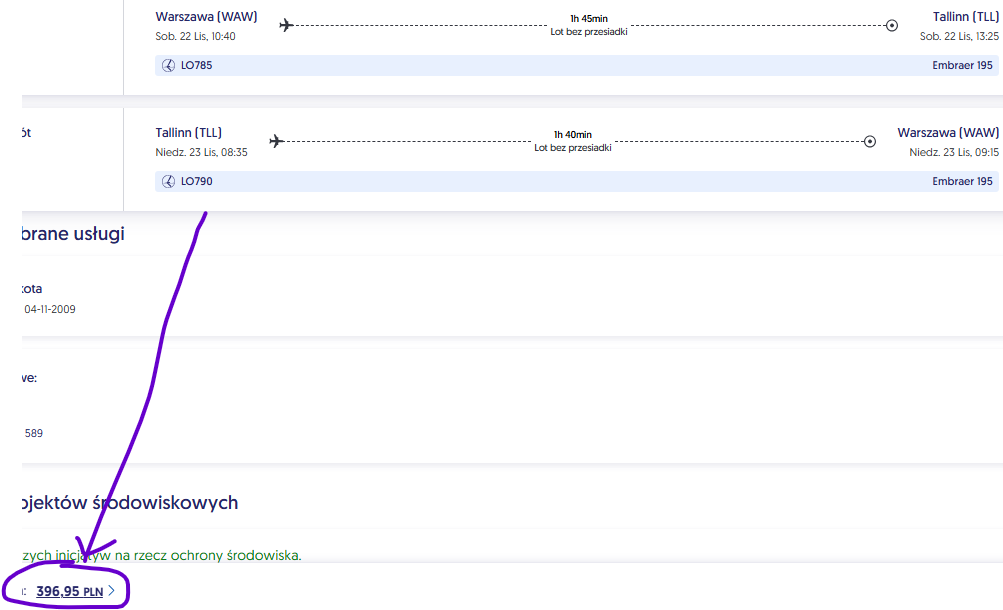Click Lot bez przesiadki under 1h 45min
This screenshot has width=1003, height=610.
pyautogui.click(x=589, y=32)
